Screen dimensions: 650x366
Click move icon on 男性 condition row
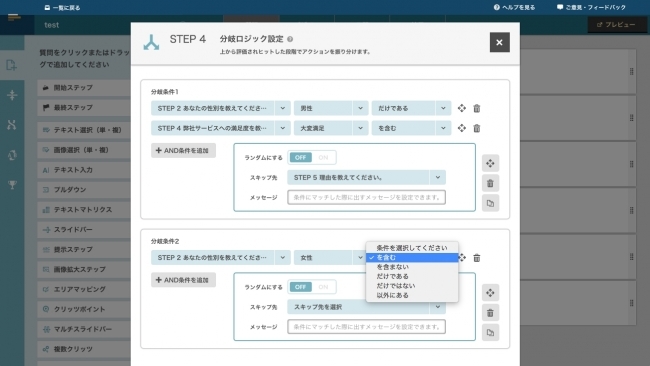click(x=461, y=108)
